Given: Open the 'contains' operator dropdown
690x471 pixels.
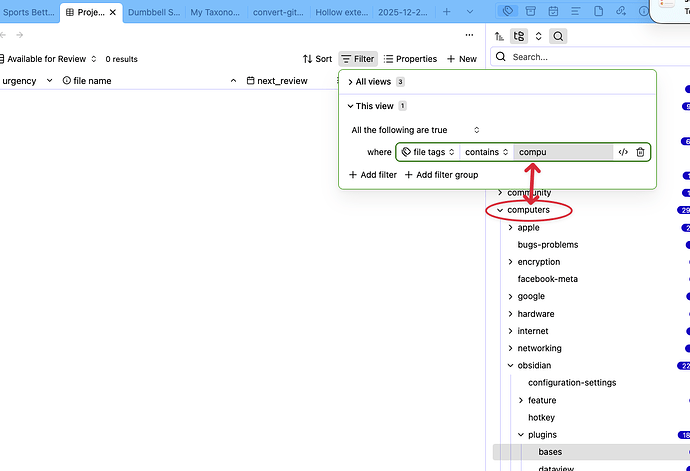Looking at the screenshot, I should pyautogui.click(x=487, y=152).
